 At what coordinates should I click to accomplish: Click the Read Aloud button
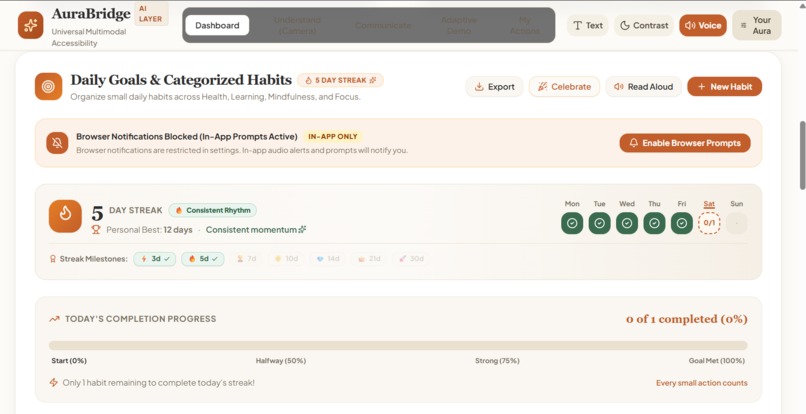point(644,86)
